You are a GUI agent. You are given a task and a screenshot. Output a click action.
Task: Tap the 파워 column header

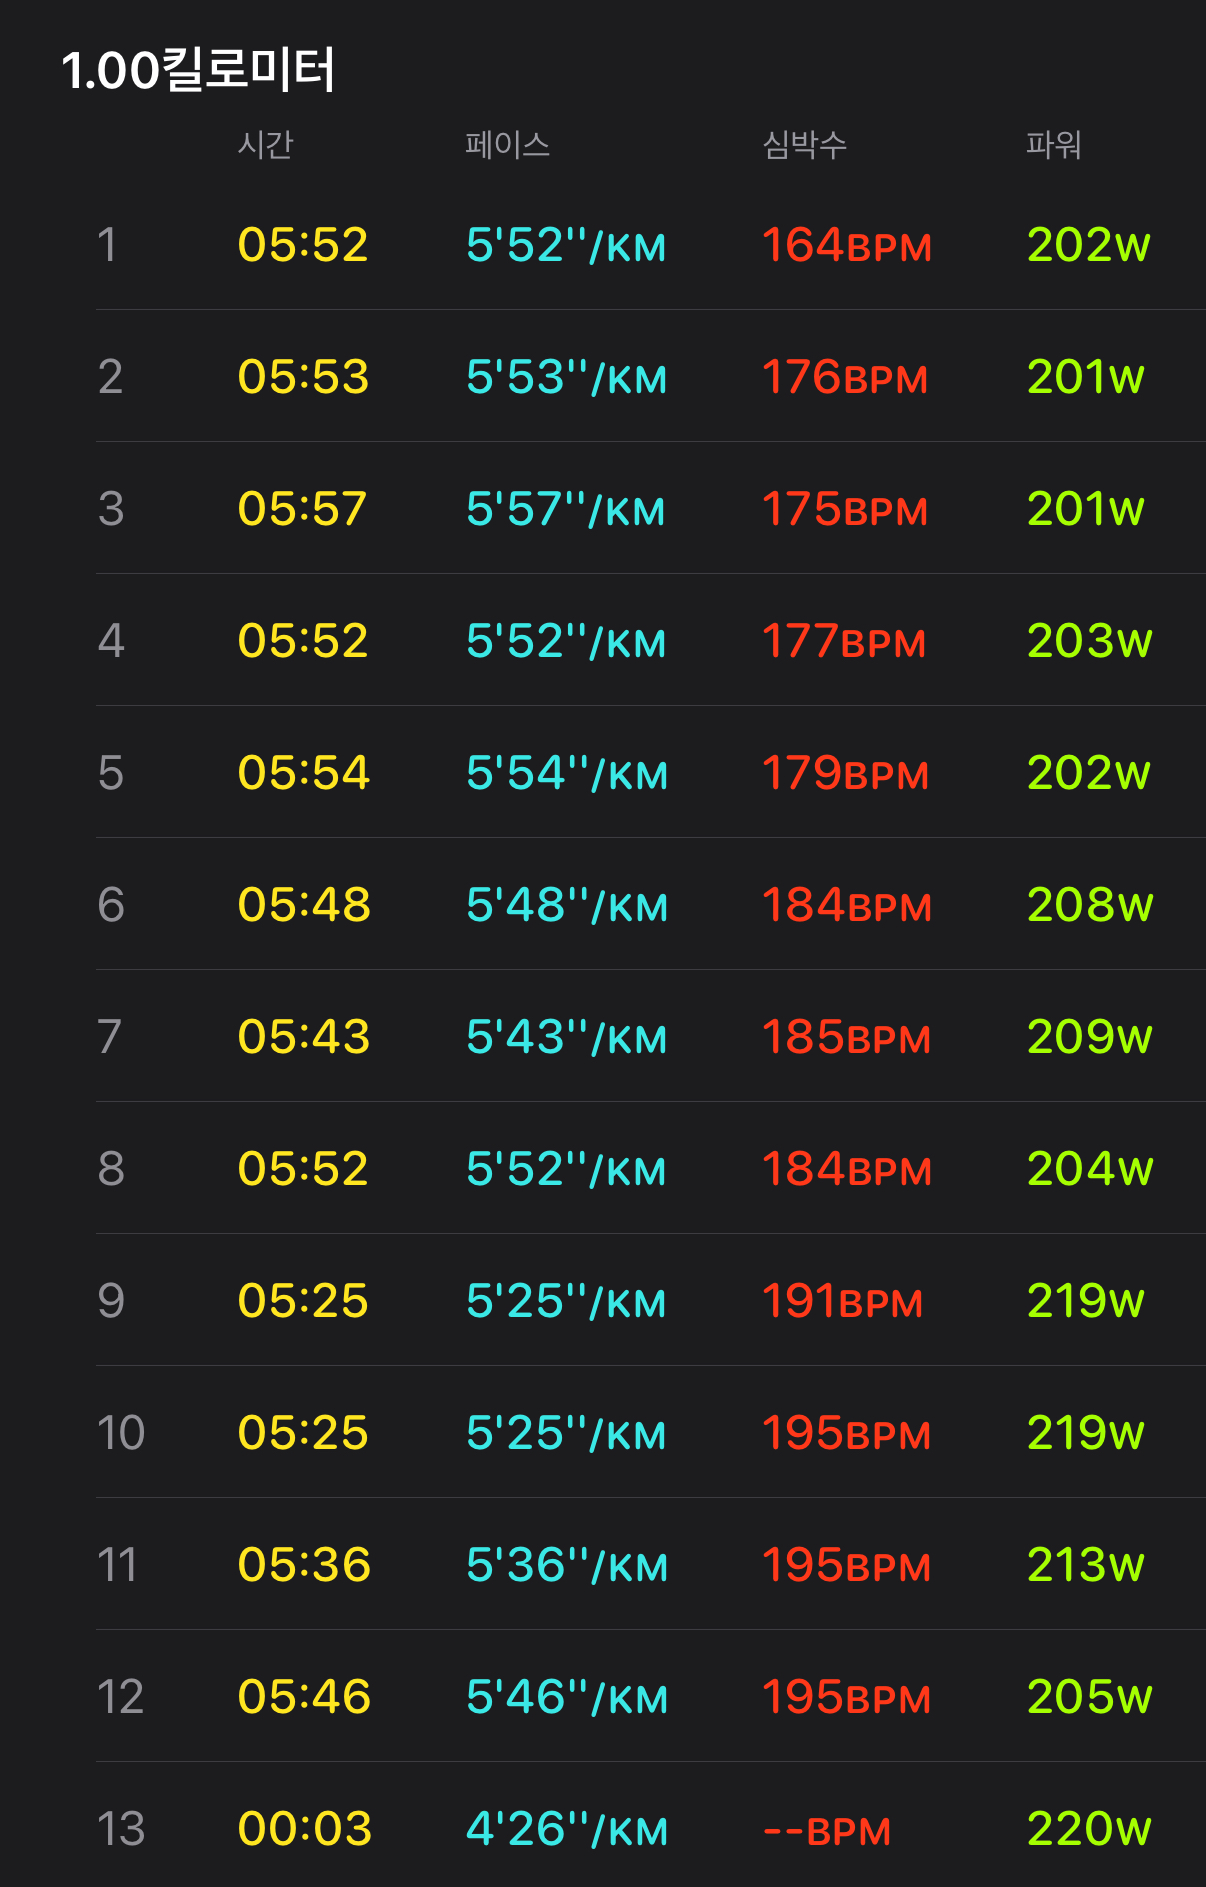[1053, 145]
